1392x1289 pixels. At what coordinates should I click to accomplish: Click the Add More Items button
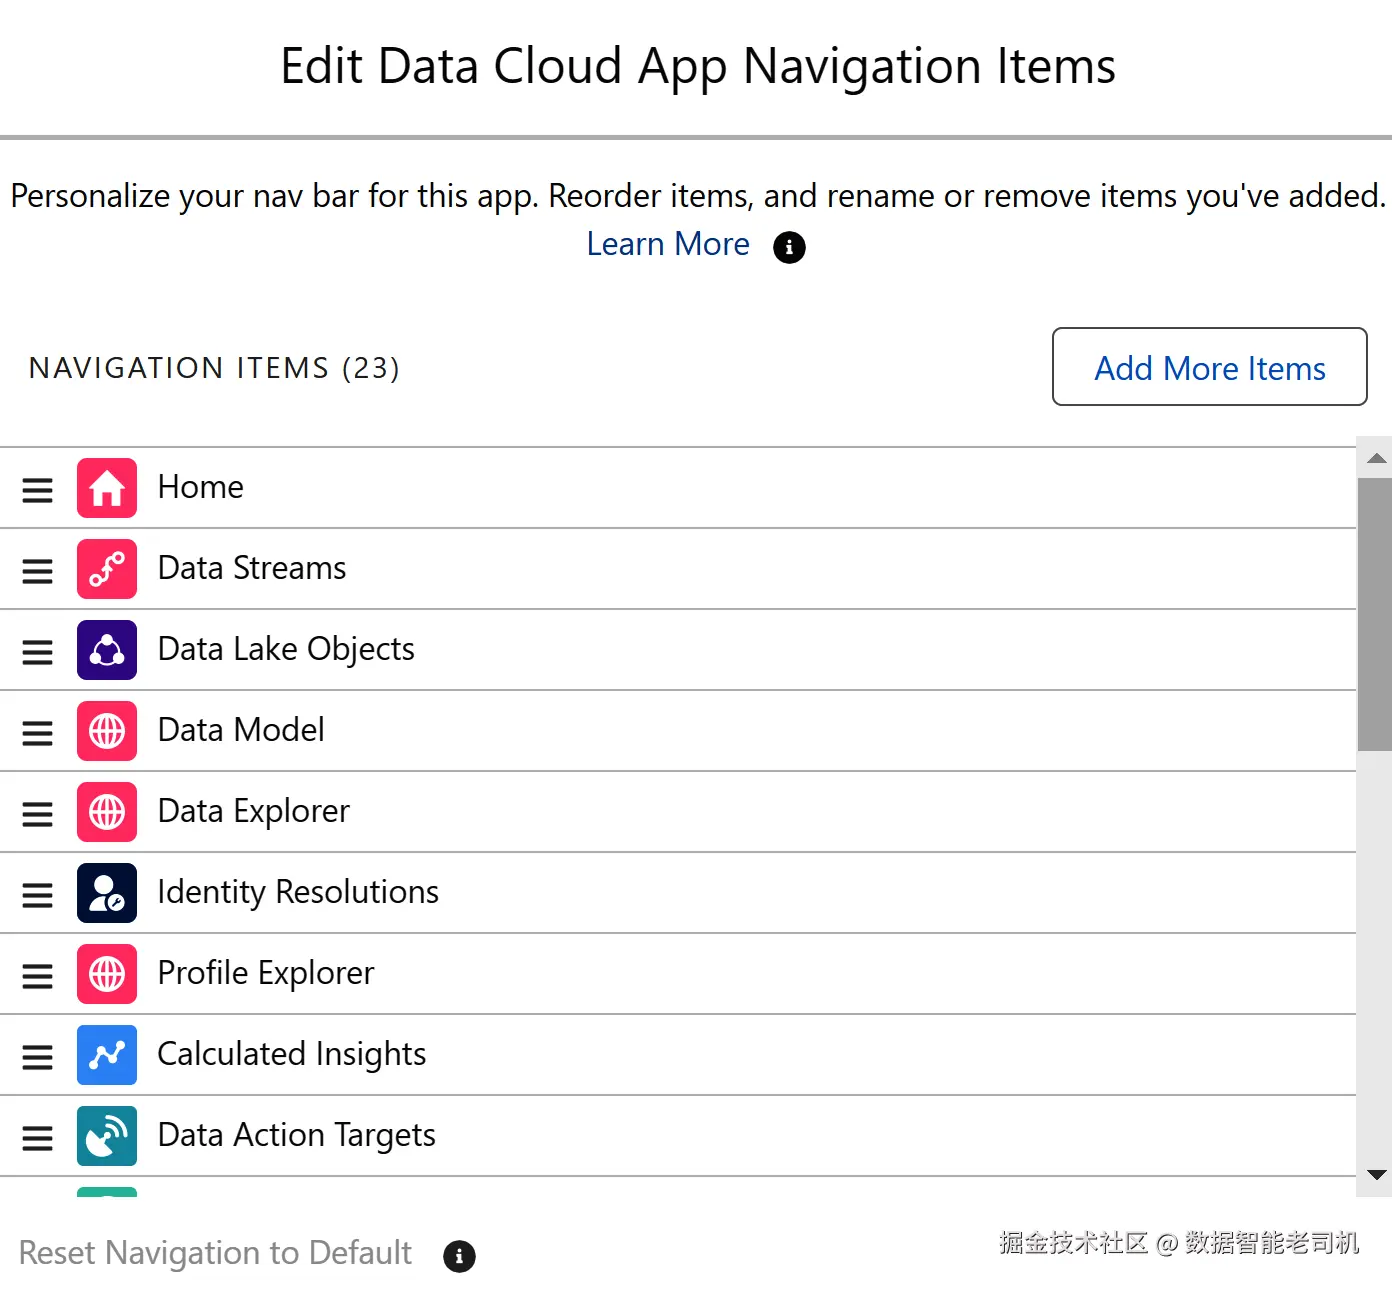tap(1209, 367)
